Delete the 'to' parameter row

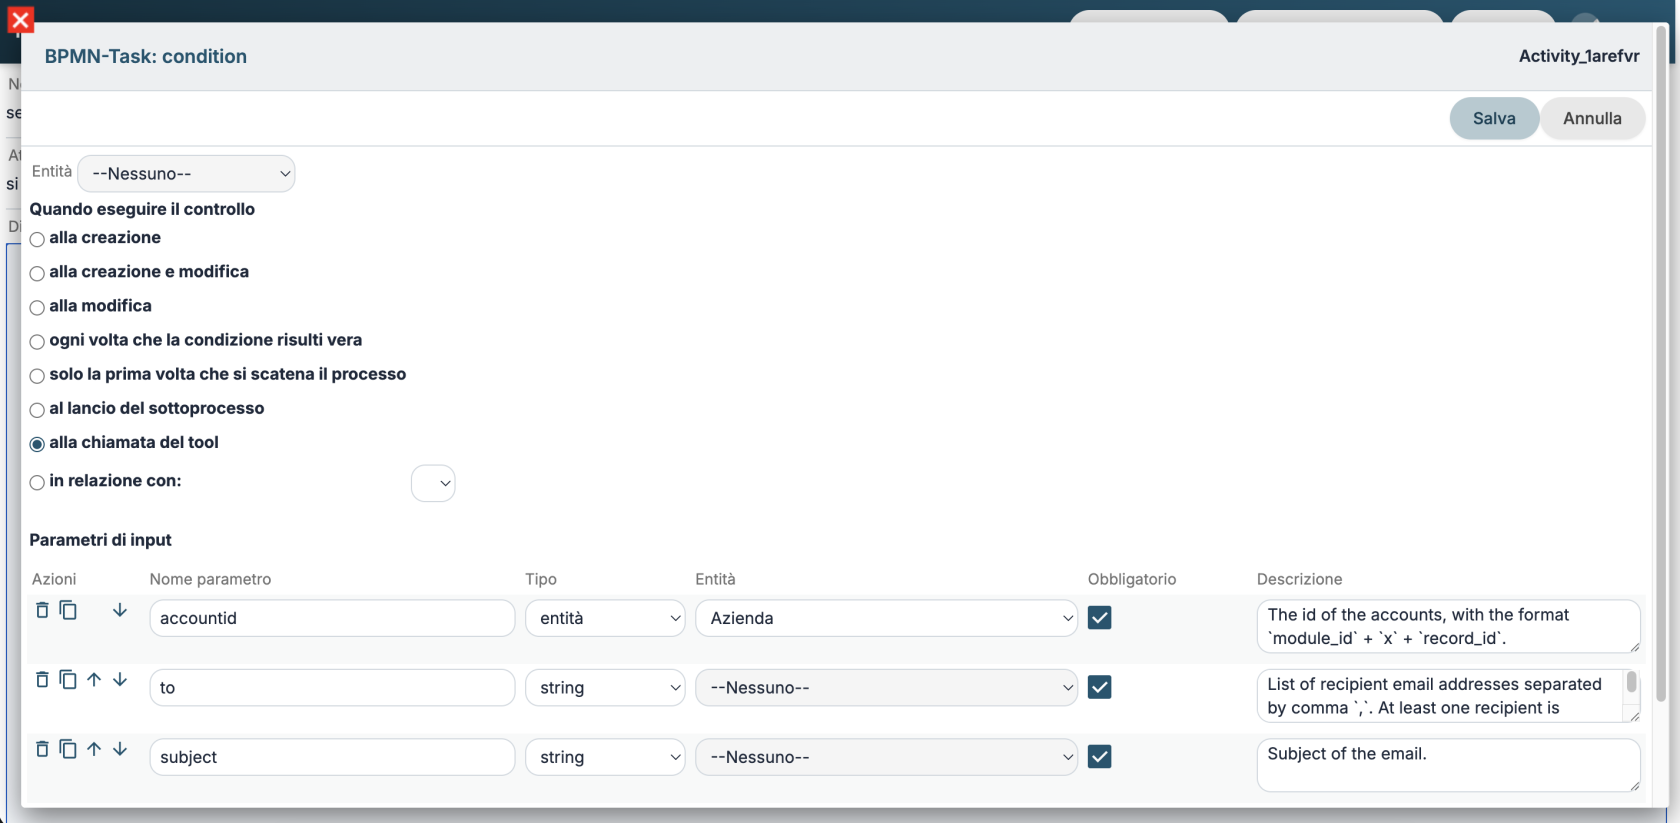(x=42, y=680)
